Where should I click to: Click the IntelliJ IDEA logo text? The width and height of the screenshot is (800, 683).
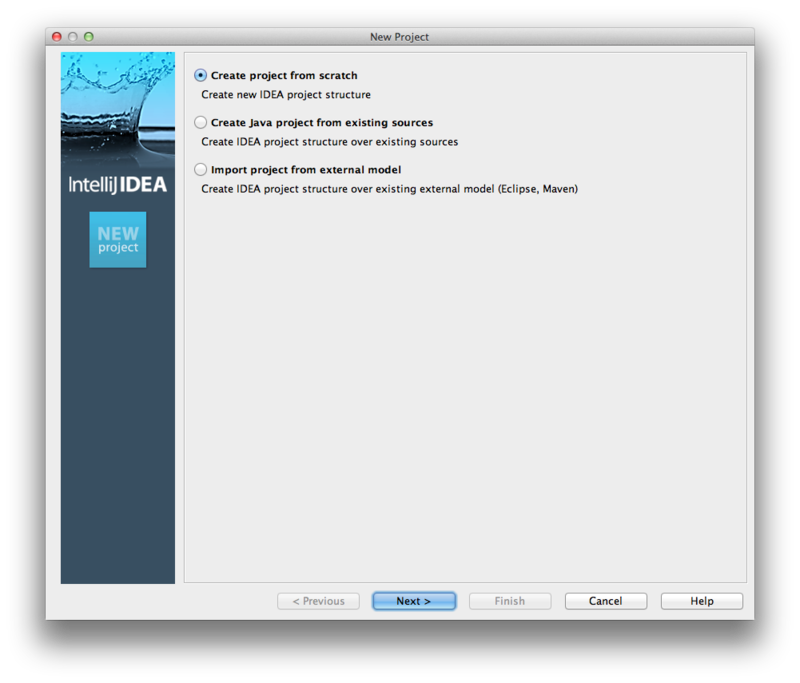pyautogui.click(x=118, y=185)
